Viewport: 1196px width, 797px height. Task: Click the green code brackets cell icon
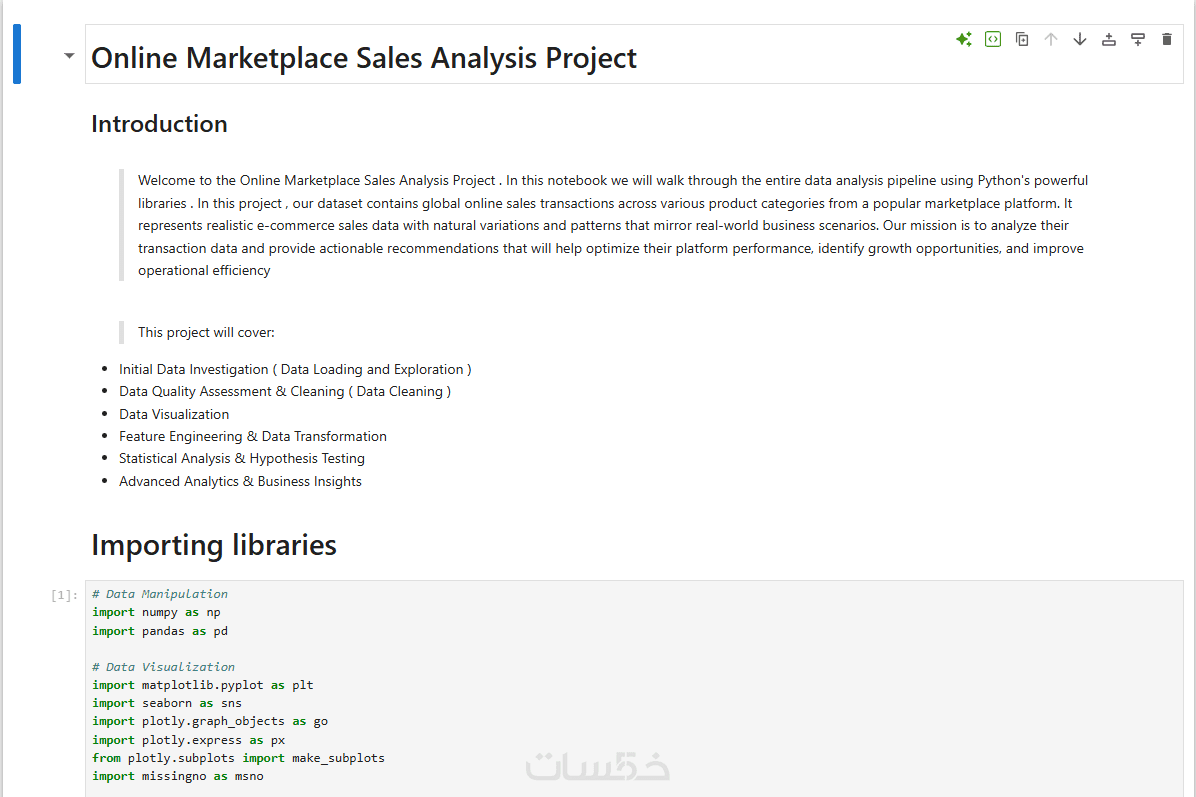click(993, 39)
